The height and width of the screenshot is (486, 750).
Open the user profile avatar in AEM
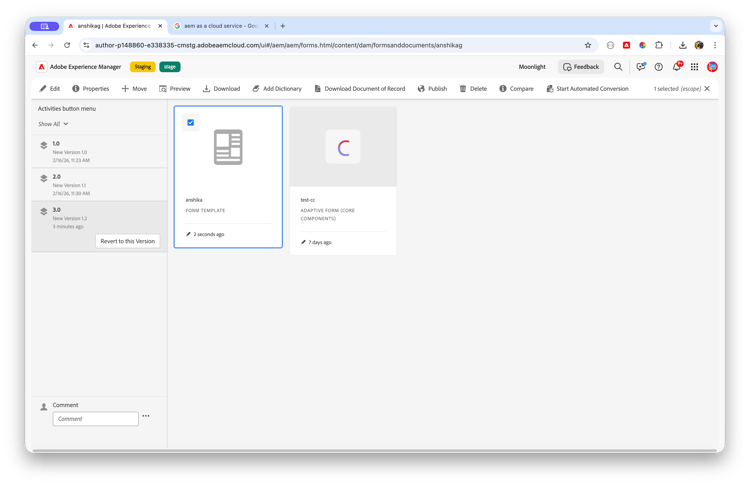pyautogui.click(x=712, y=67)
